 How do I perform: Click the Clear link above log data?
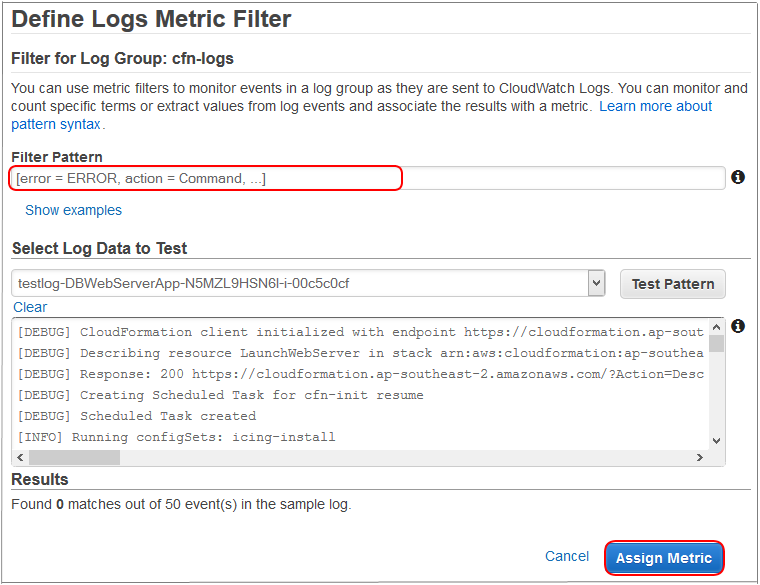[x=30, y=307]
